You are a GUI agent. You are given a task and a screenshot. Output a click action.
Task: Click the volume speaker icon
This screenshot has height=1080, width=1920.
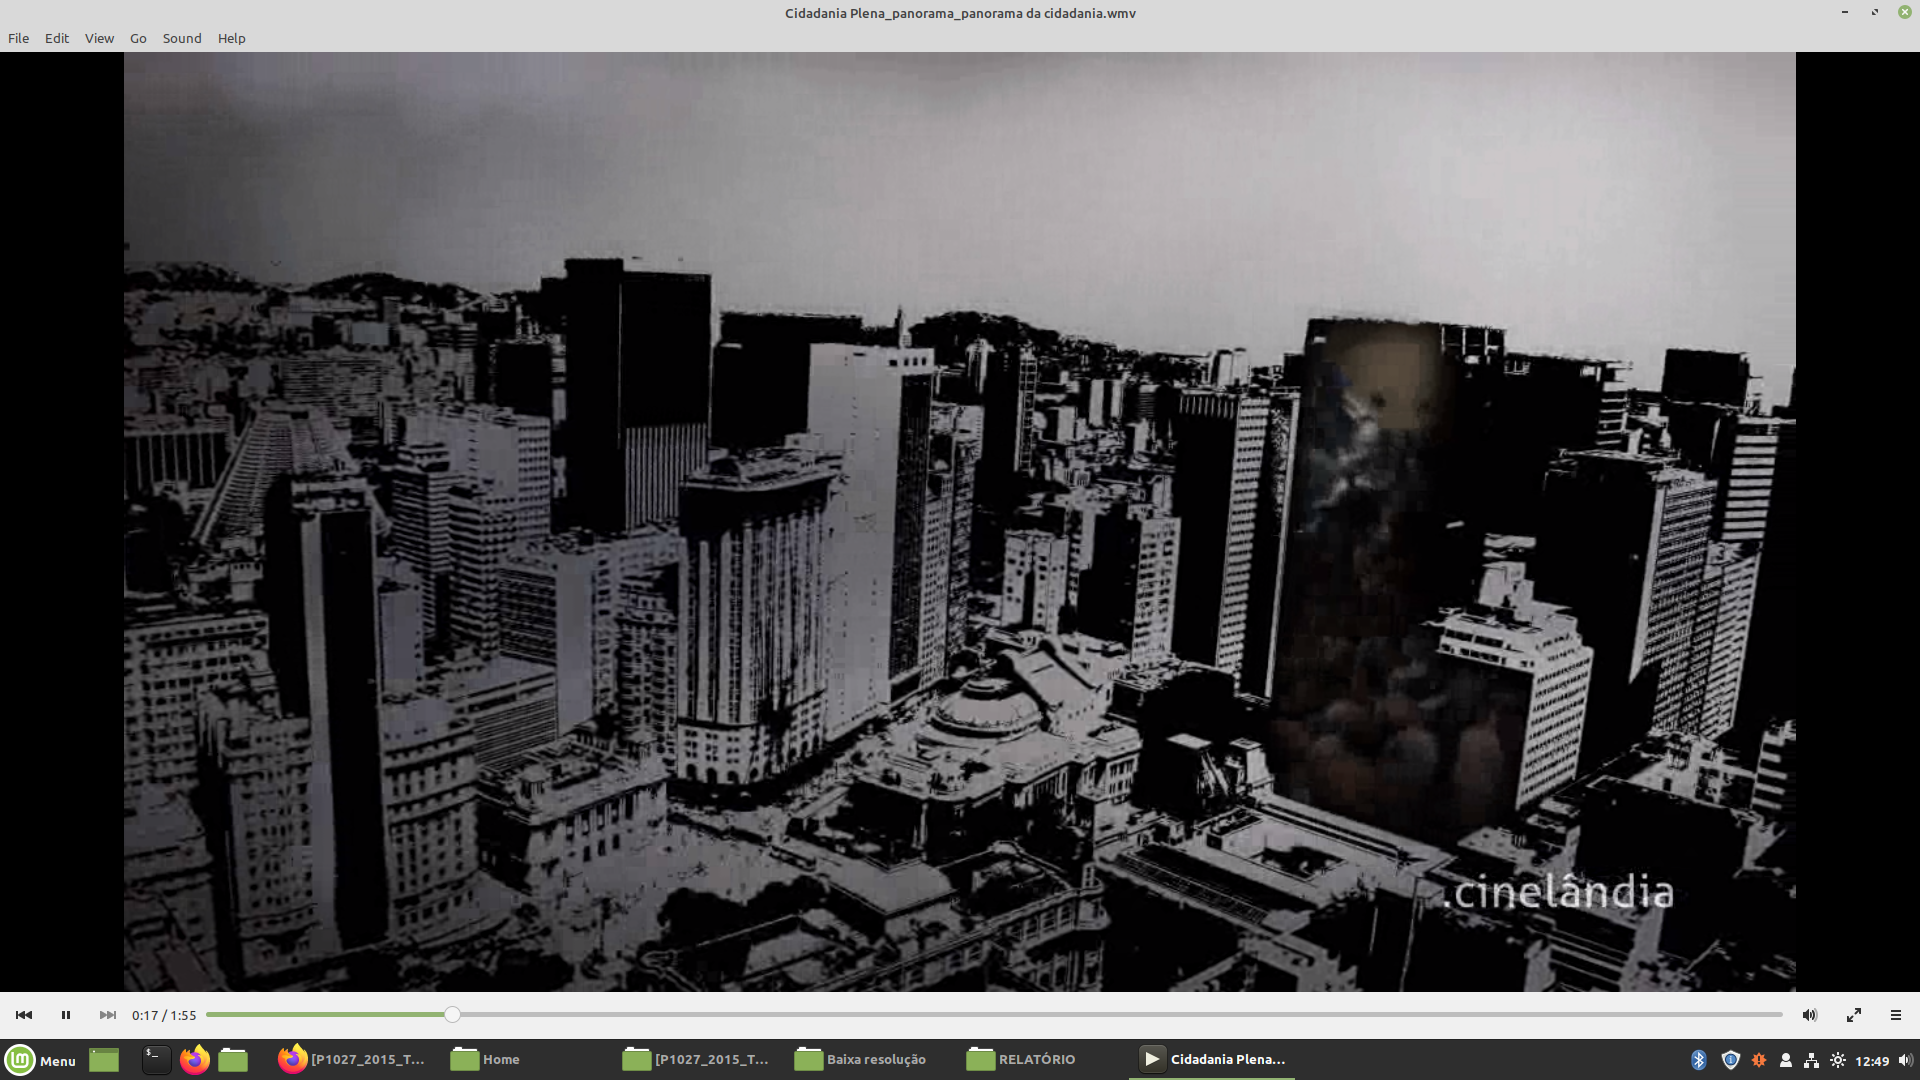click(1810, 1015)
